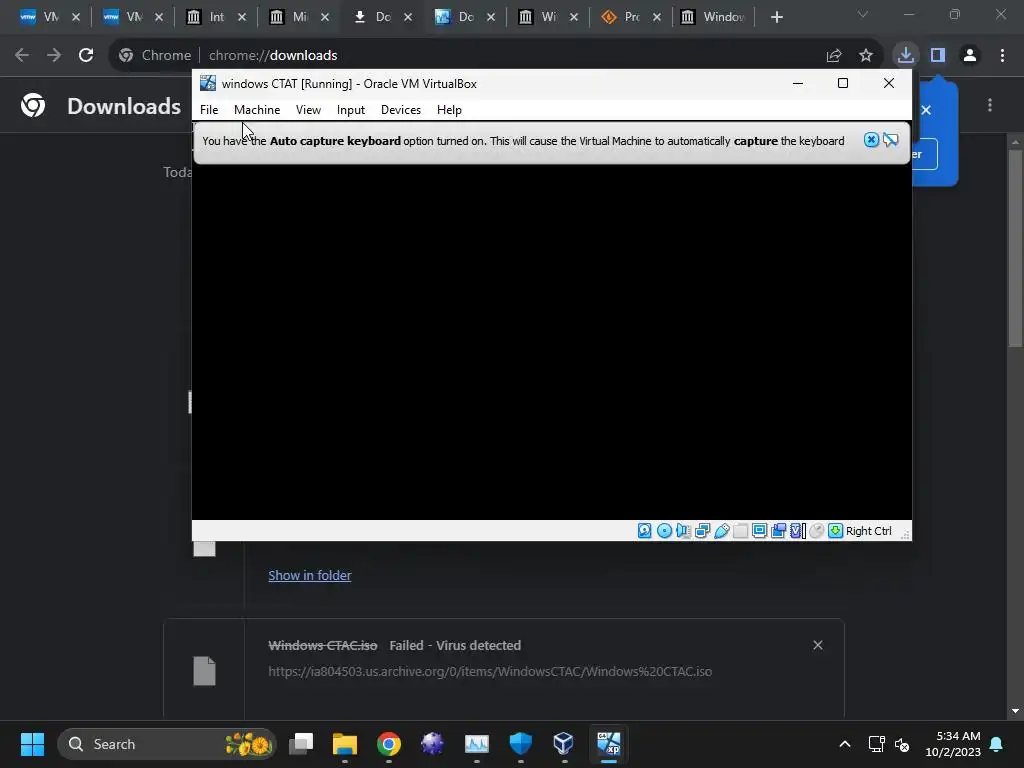Click the muted volume tray icon
The width and height of the screenshot is (1024, 768).
(x=902, y=744)
